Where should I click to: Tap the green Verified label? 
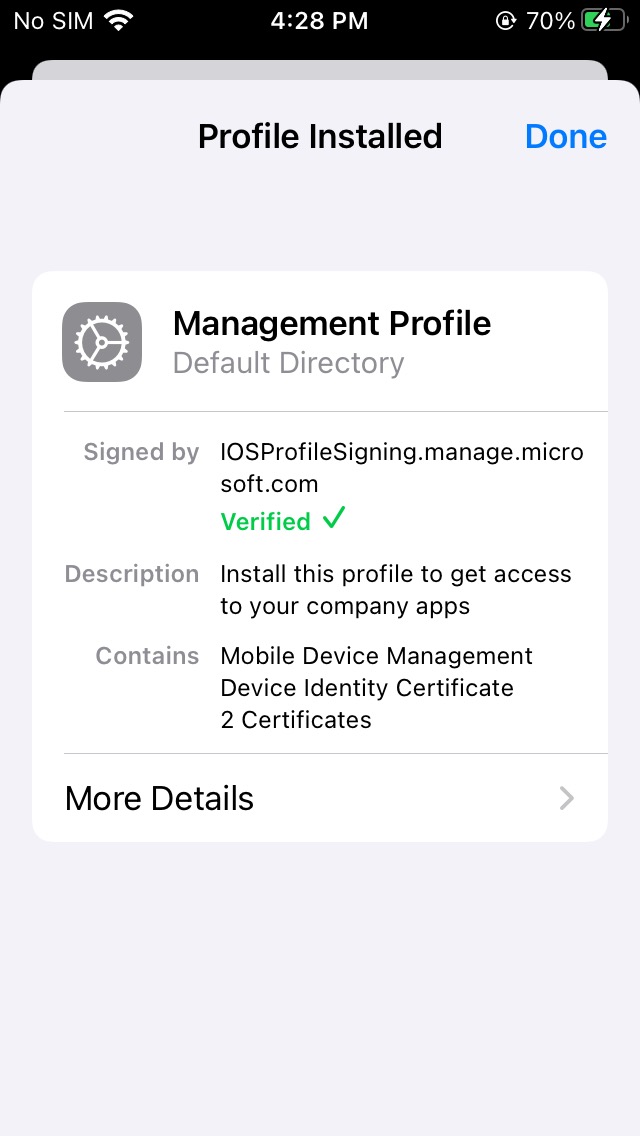pyautogui.click(x=265, y=522)
